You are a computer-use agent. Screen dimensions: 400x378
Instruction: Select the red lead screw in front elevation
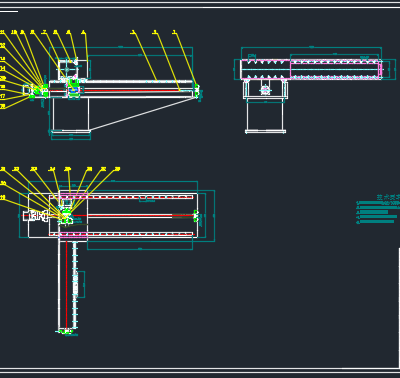pyautogui.click(x=132, y=90)
